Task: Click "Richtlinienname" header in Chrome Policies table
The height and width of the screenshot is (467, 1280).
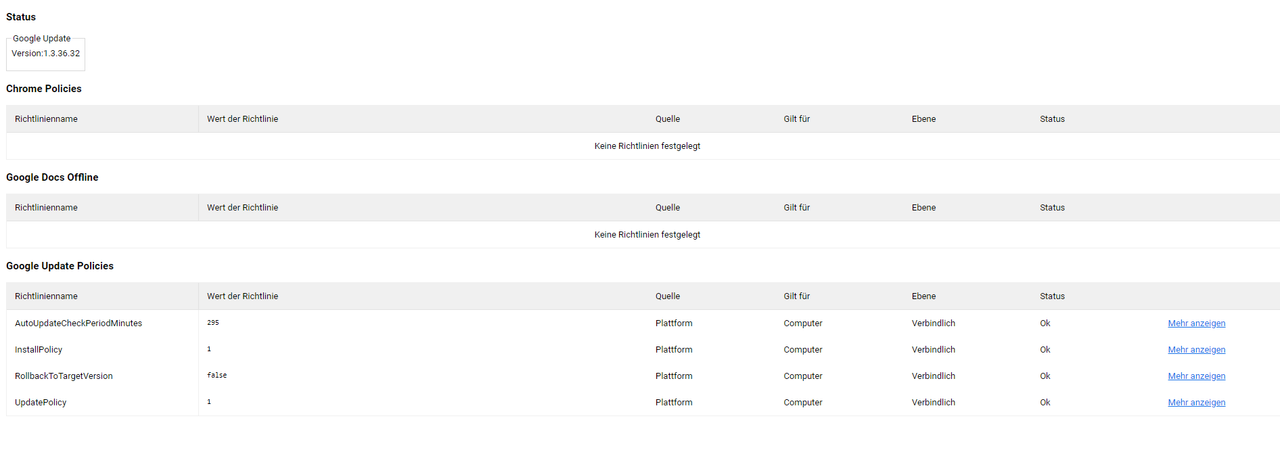Action: coord(46,119)
